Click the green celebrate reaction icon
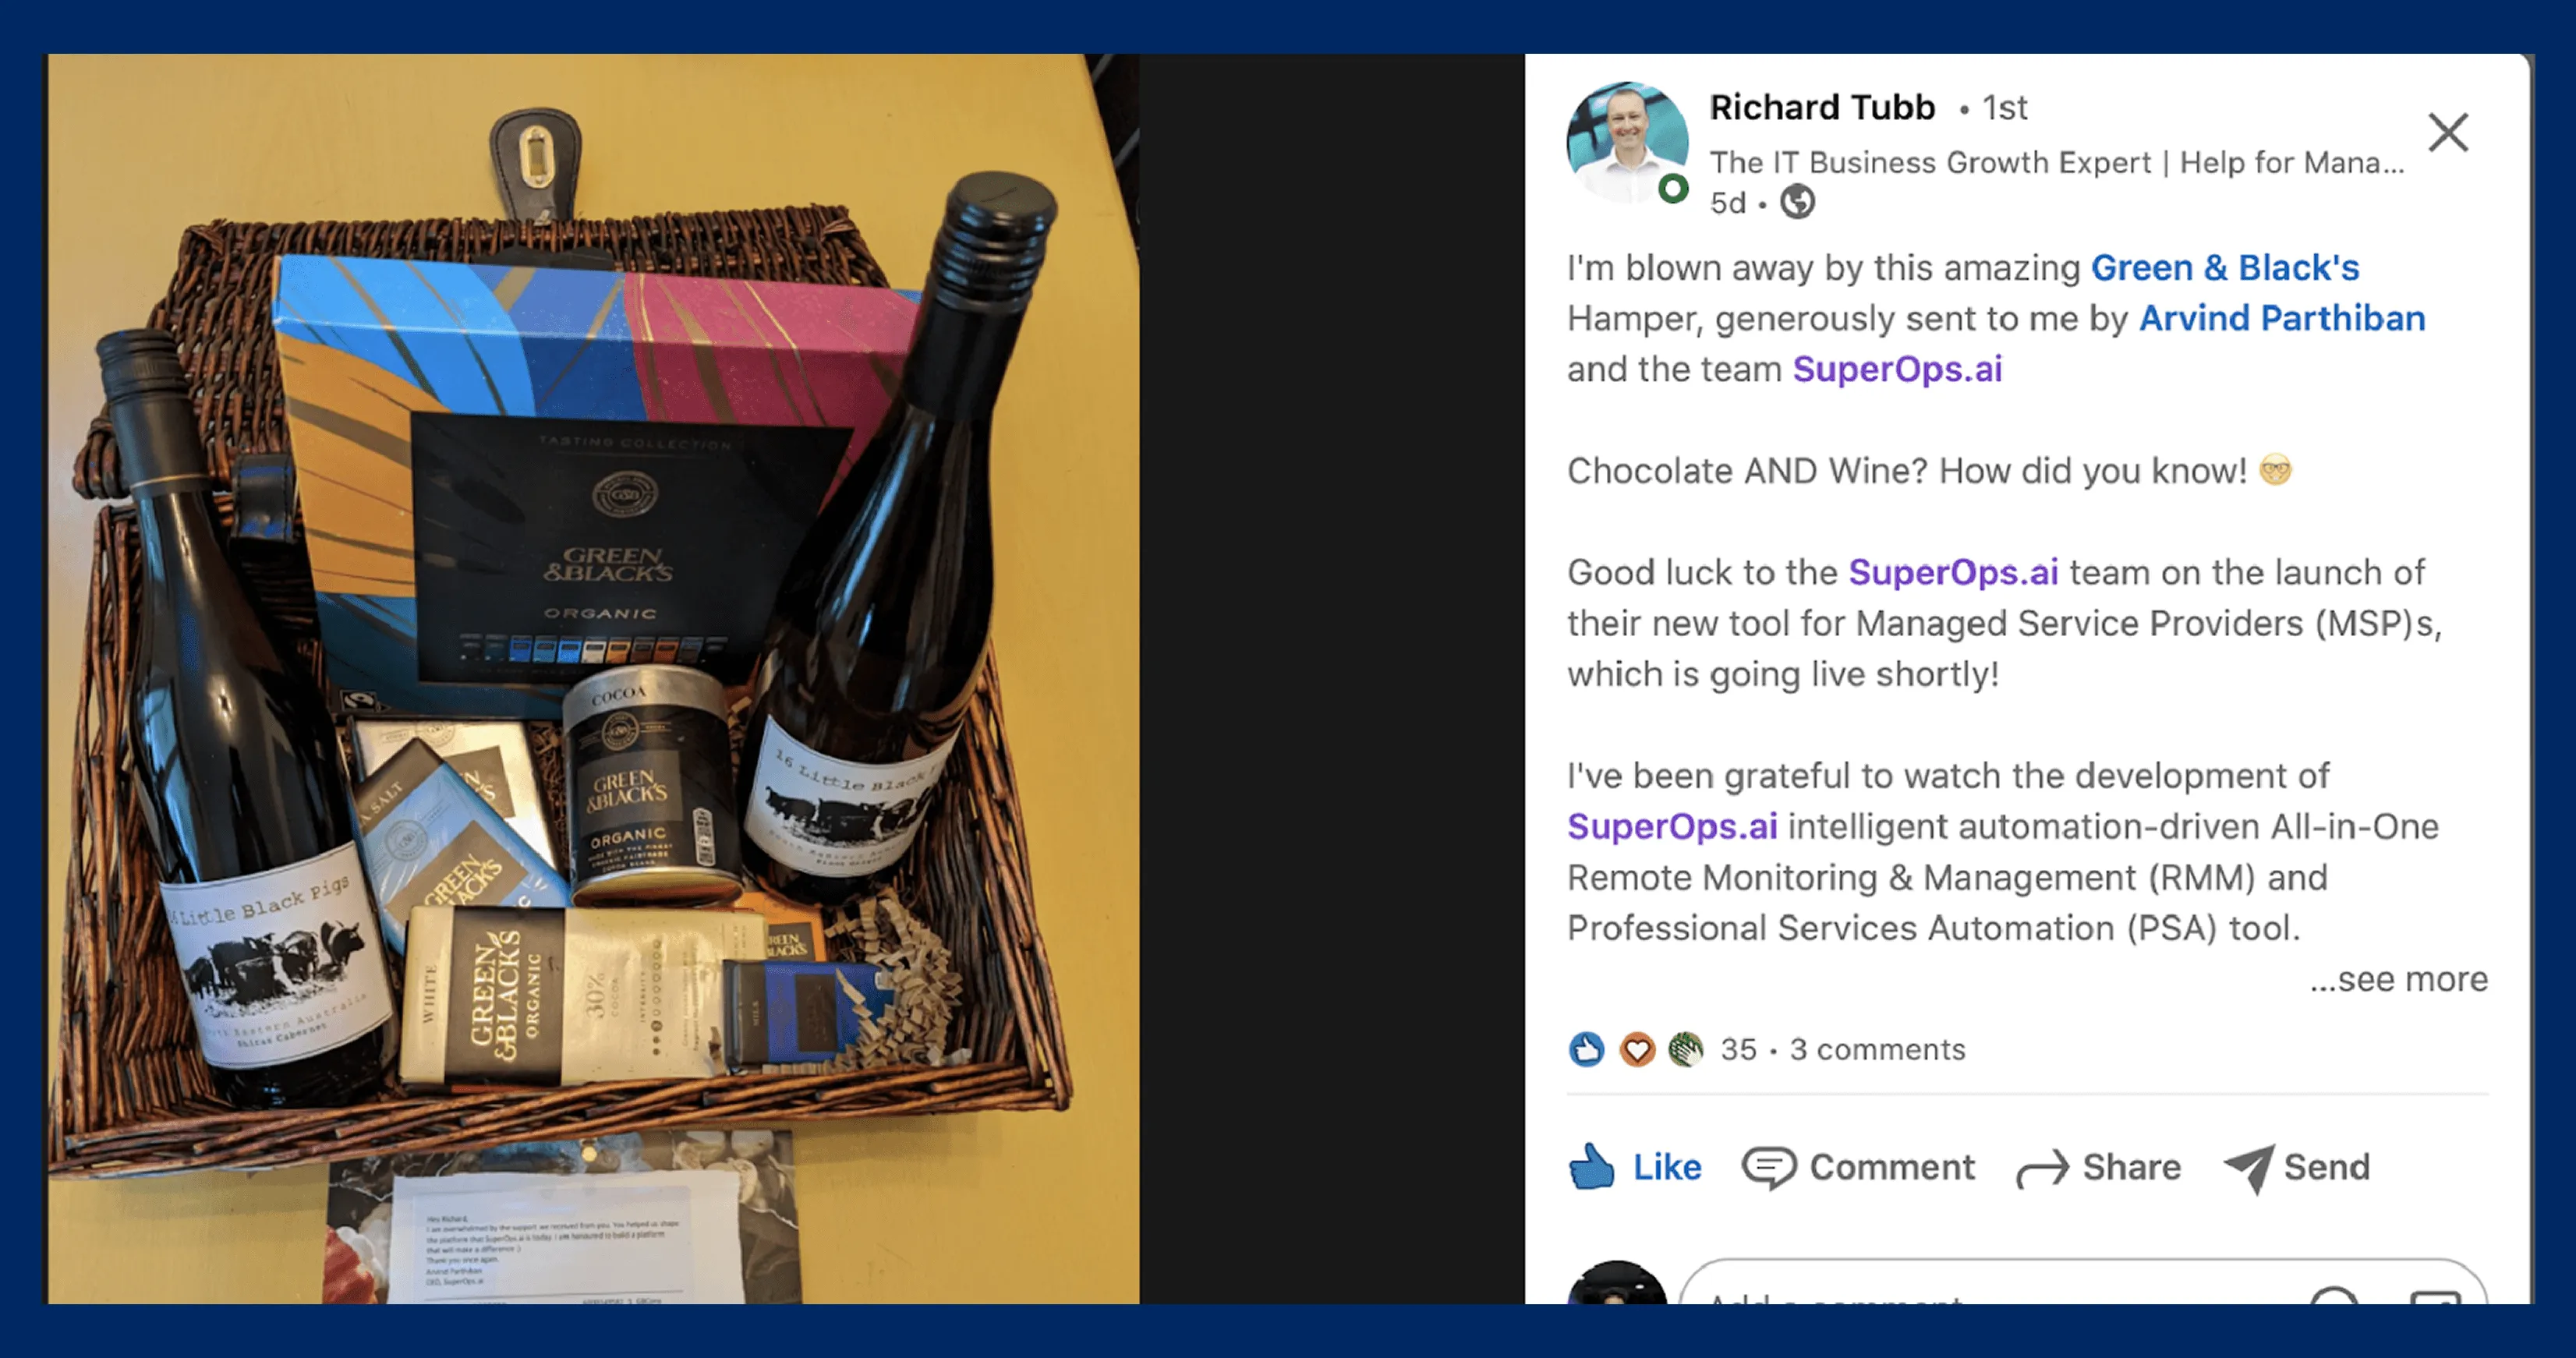2576x1358 pixels. click(x=1686, y=1049)
